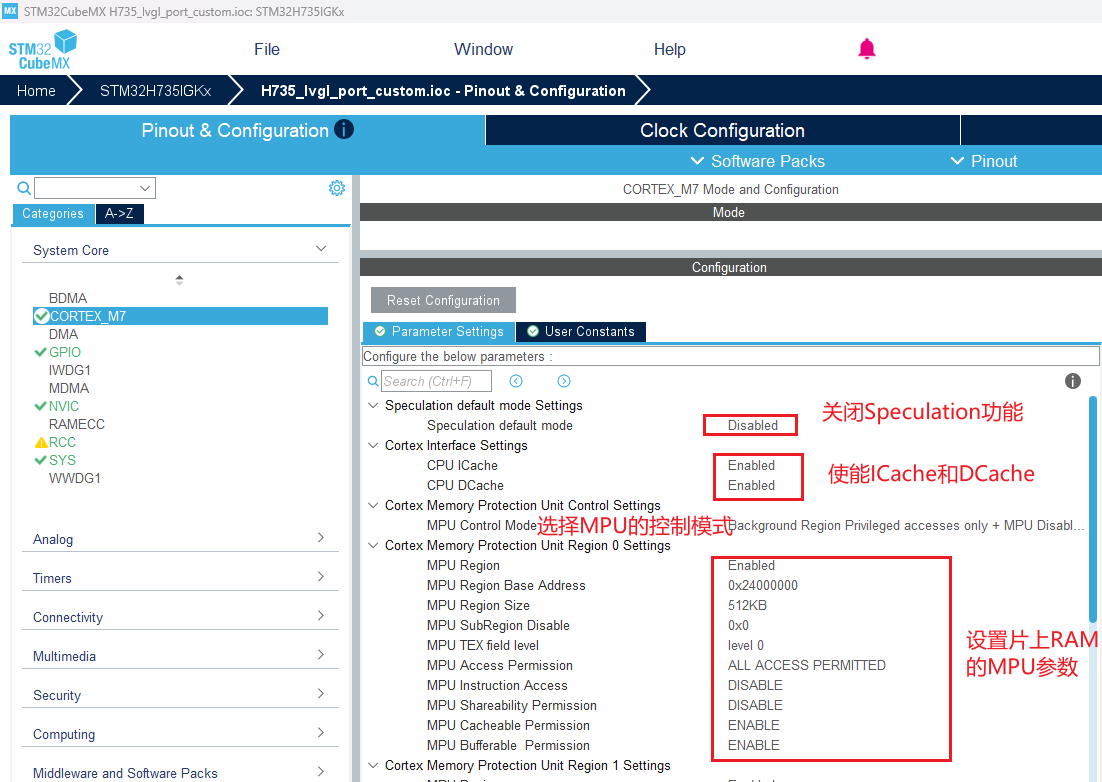Select the Categories tab

pyautogui.click(x=53, y=214)
